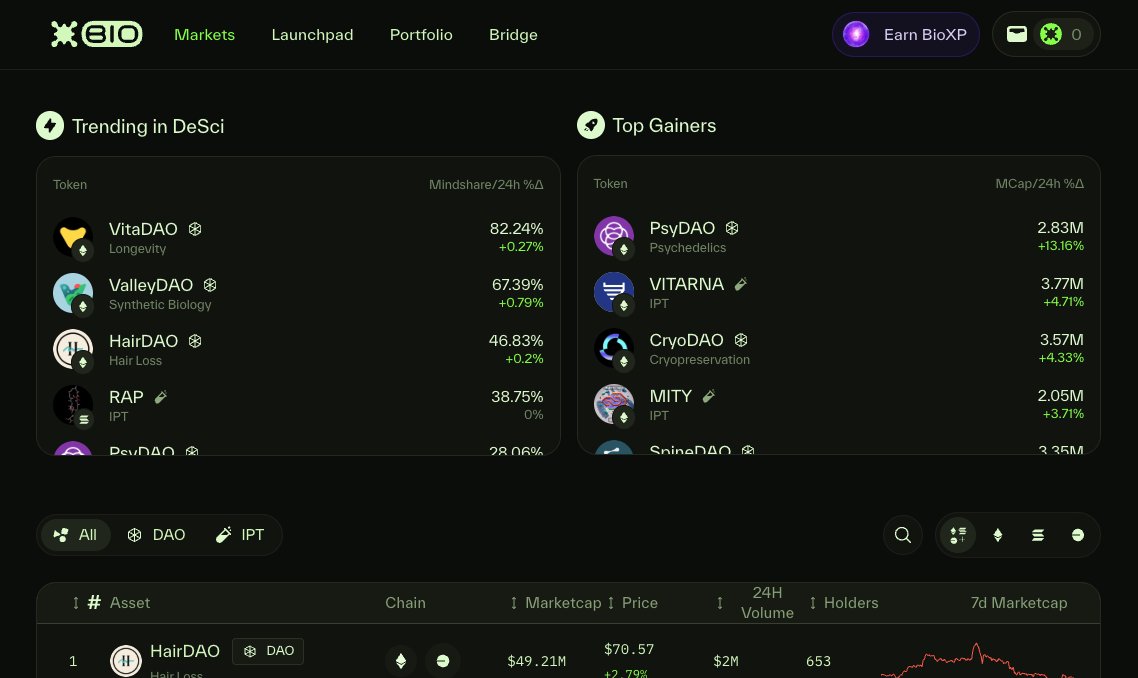
Task: Filter by Solana chain icon
Action: click(x=1038, y=535)
